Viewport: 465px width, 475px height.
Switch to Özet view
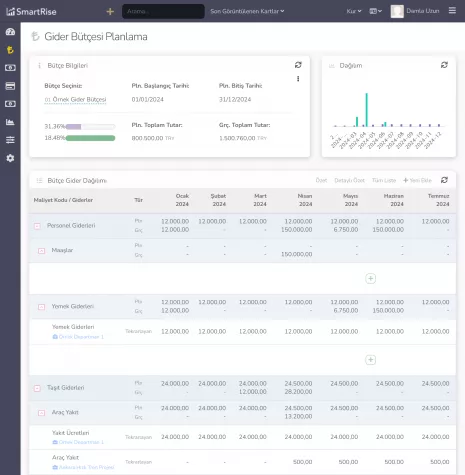click(321, 180)
